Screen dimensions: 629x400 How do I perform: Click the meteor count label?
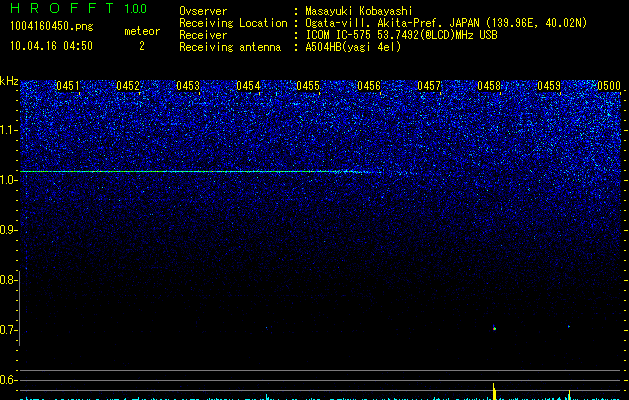point(142,31)
